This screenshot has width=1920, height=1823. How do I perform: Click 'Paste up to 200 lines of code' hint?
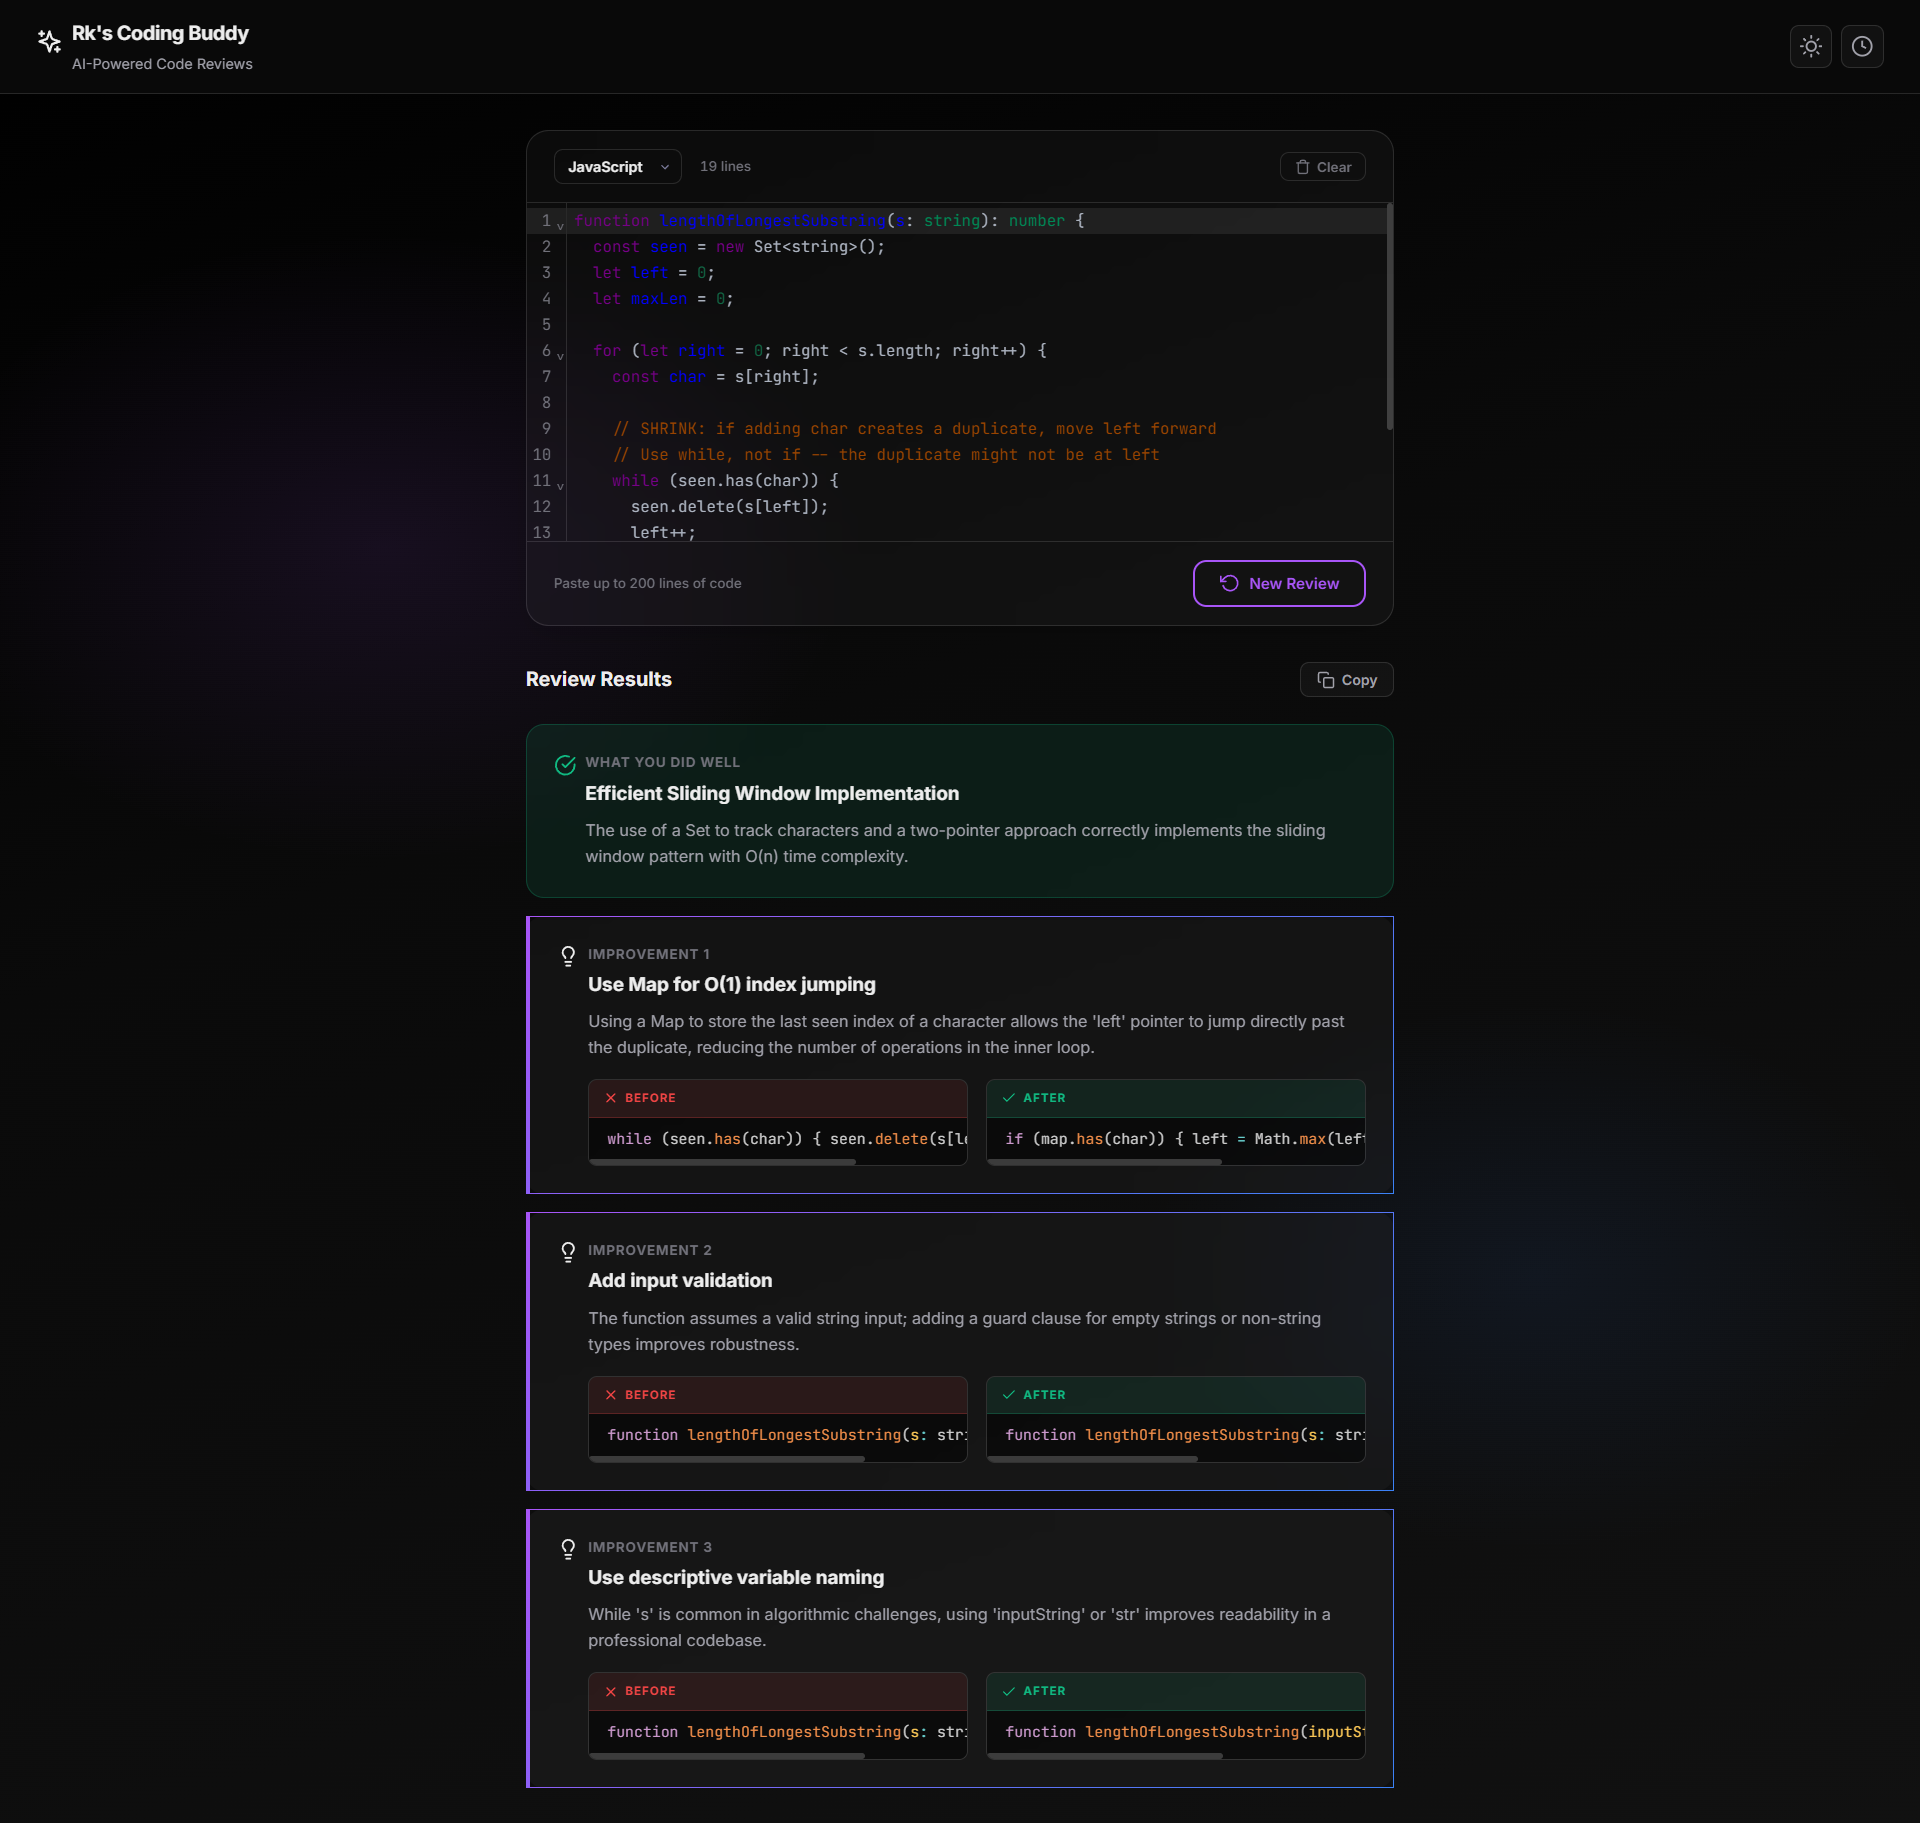pos(647,583)
